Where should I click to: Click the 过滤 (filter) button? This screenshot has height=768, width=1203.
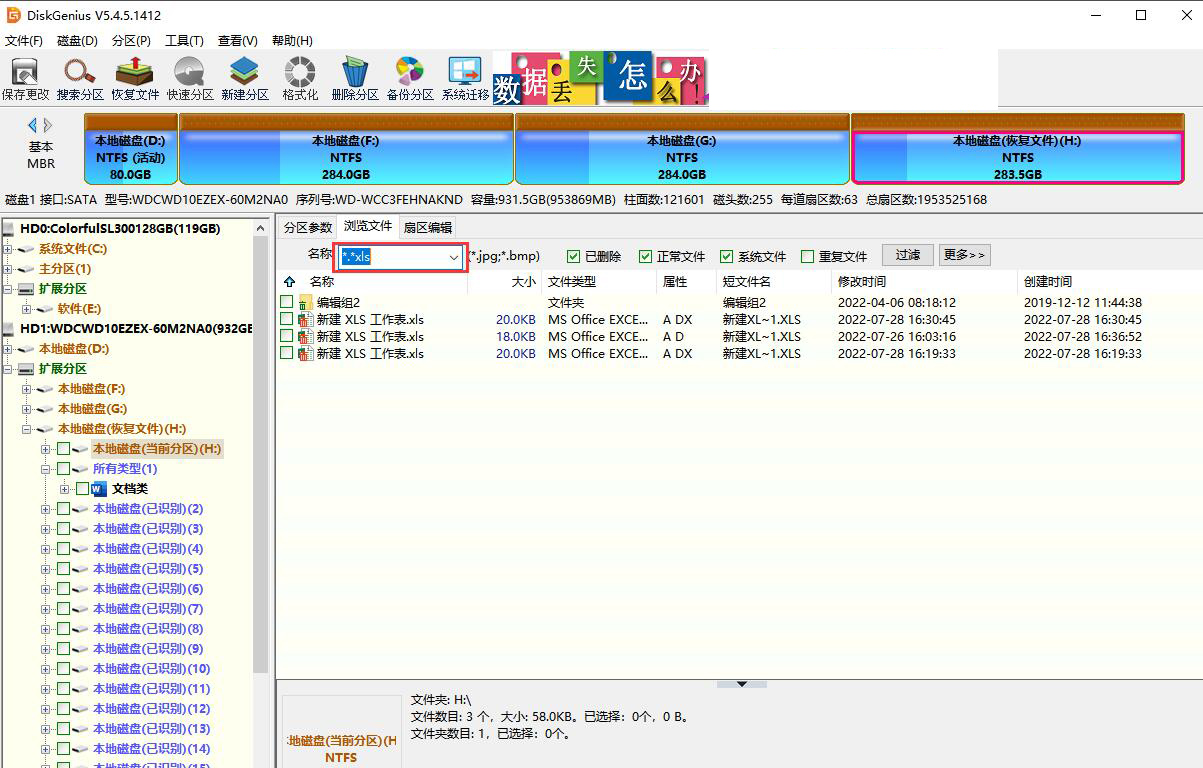click(908, 255)
